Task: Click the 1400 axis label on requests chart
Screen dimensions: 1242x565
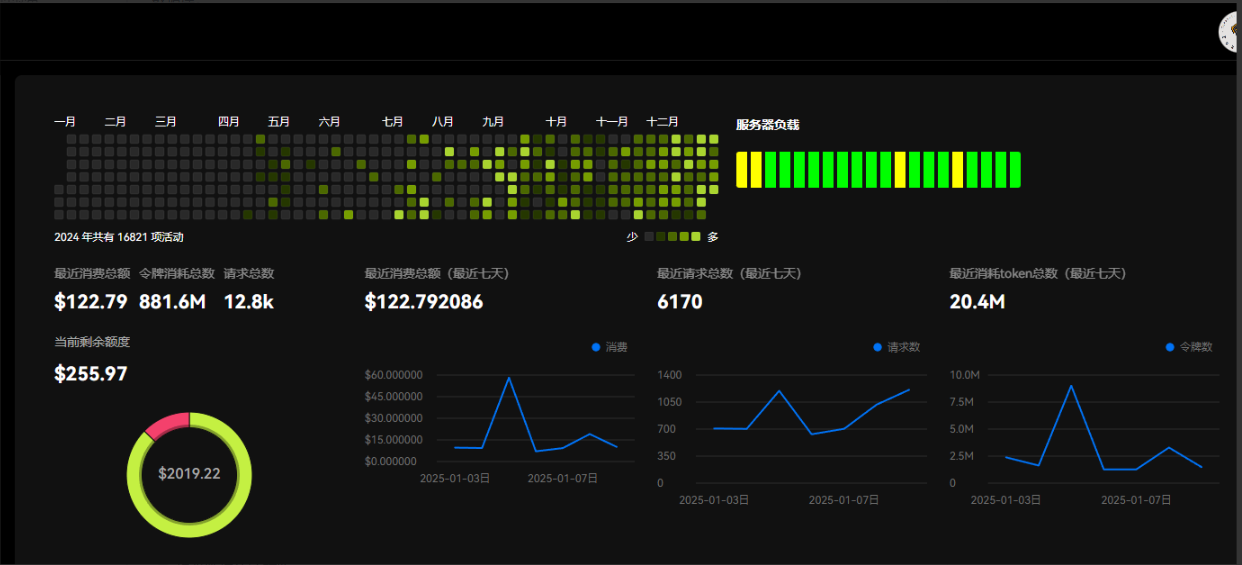Action: click(x=669, y=374)
